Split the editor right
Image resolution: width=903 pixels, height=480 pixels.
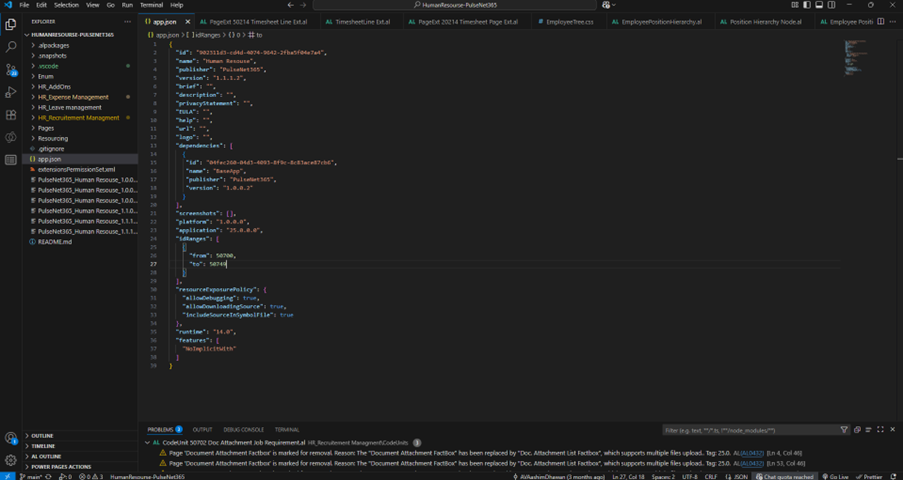[881, 22]
